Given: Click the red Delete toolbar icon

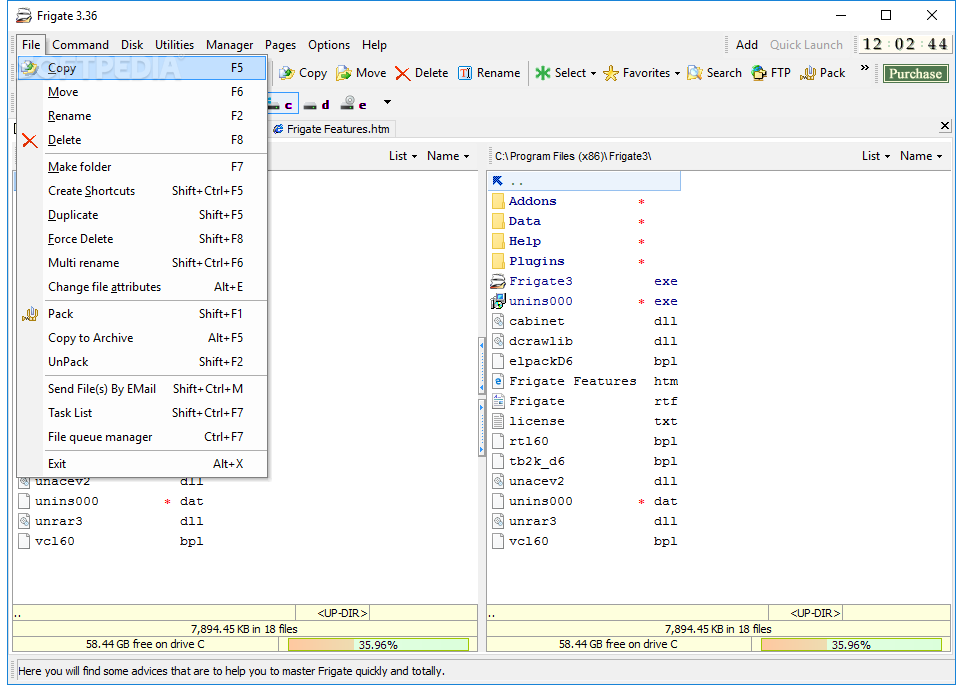Looking at the screenshot, I should coord(402,73).
